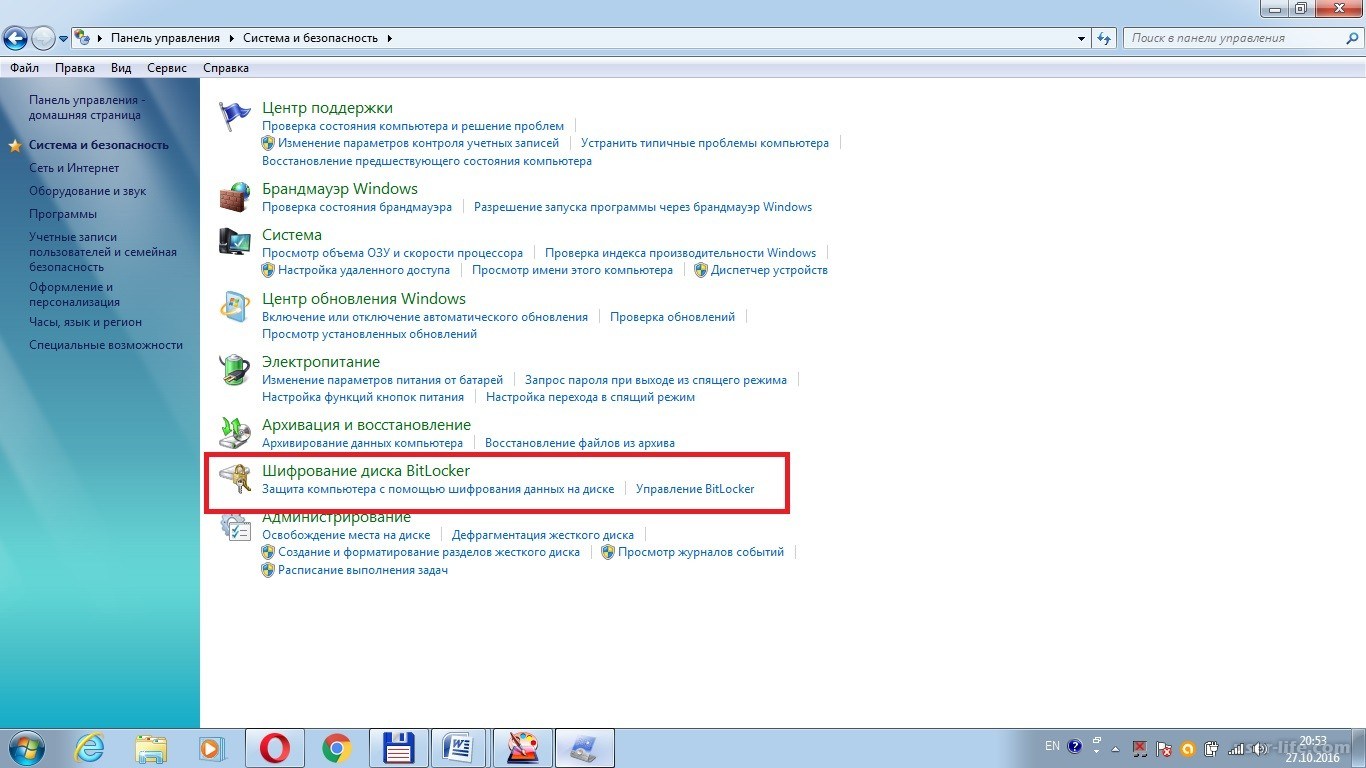Open 'Часы, язык и регион' sidebar link
1366x768 pixels.
point(86,322)
